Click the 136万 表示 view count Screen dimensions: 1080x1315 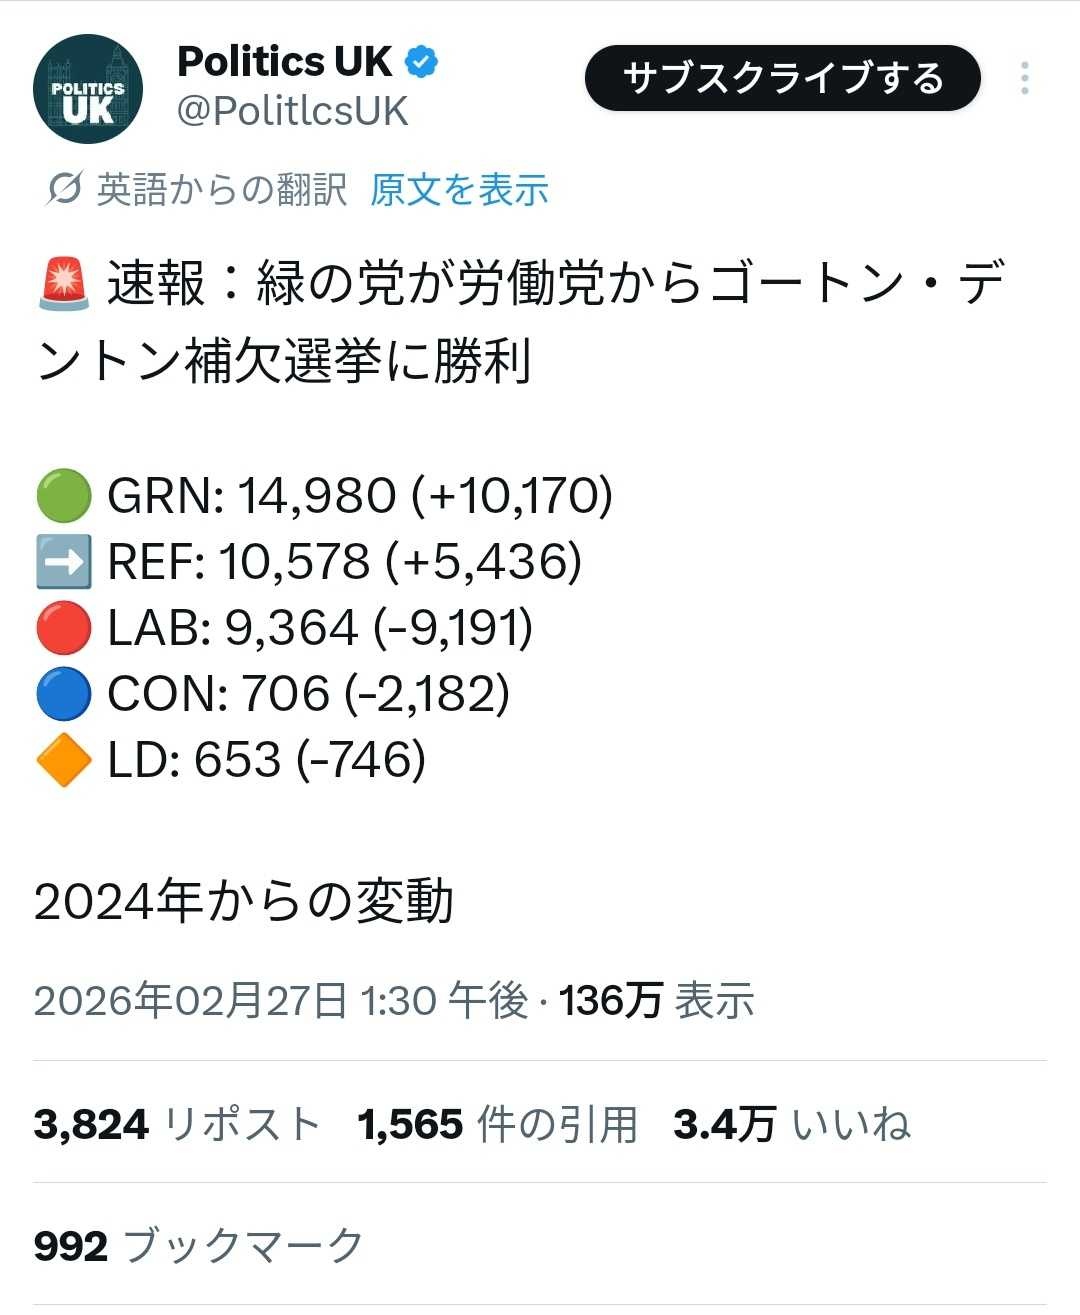tap(656, 1000)
